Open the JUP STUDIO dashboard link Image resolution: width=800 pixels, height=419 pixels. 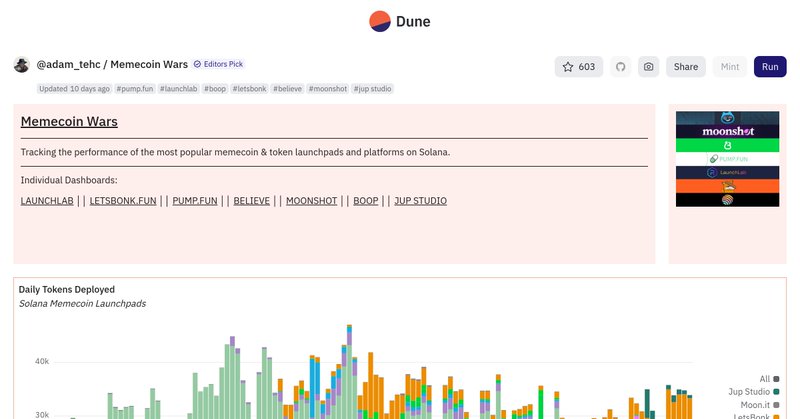(x=420, y=201)
